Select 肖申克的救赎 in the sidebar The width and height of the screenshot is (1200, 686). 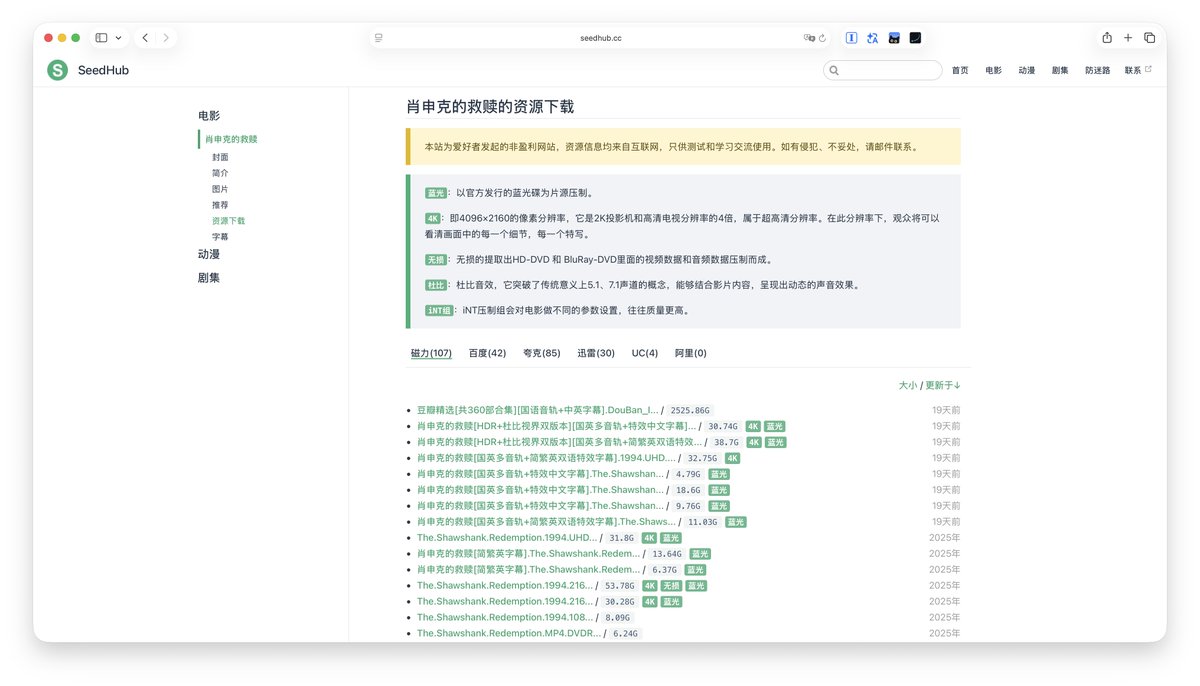click(x=232, y=139)
